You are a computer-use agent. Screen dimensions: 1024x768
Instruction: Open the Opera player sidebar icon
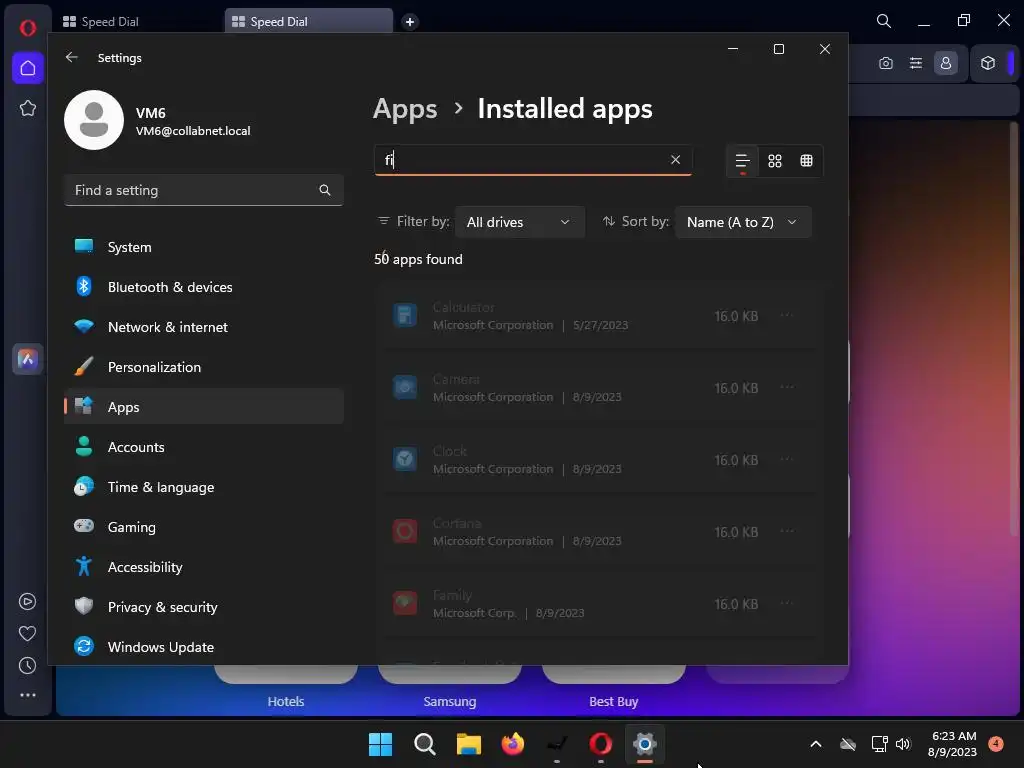coord(27,601)
